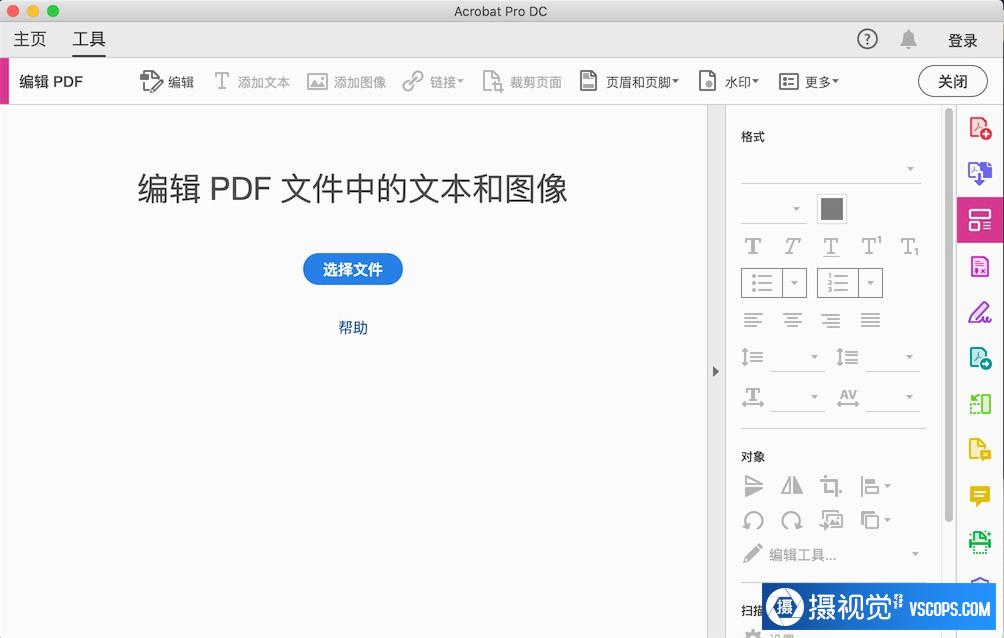Image resolution: width=1004 pixels, height=638 pixels.
Task: Open yellow document note sidebar tool
Action: 980,450
